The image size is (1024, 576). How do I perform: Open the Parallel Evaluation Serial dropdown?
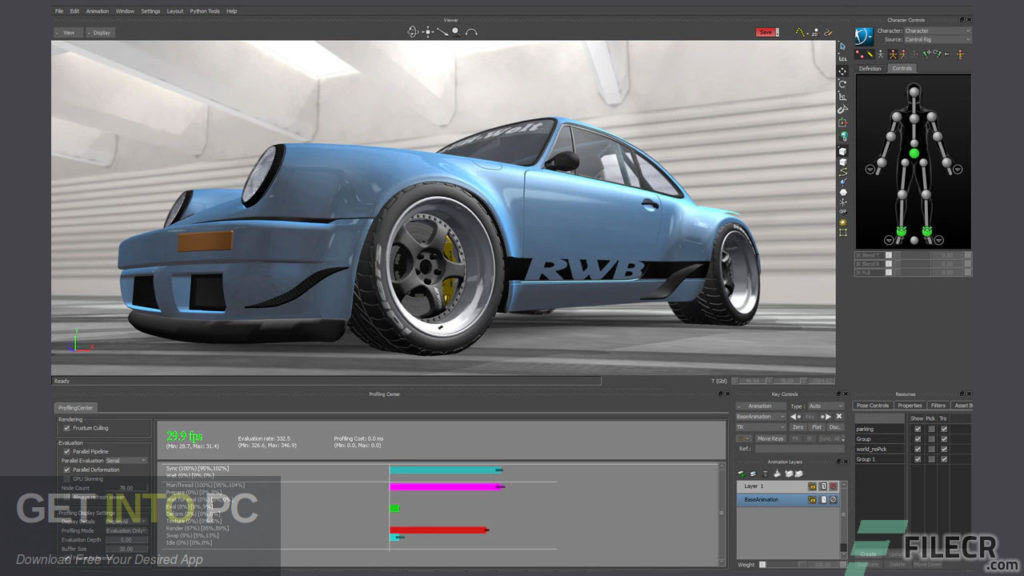click(126, 460)
